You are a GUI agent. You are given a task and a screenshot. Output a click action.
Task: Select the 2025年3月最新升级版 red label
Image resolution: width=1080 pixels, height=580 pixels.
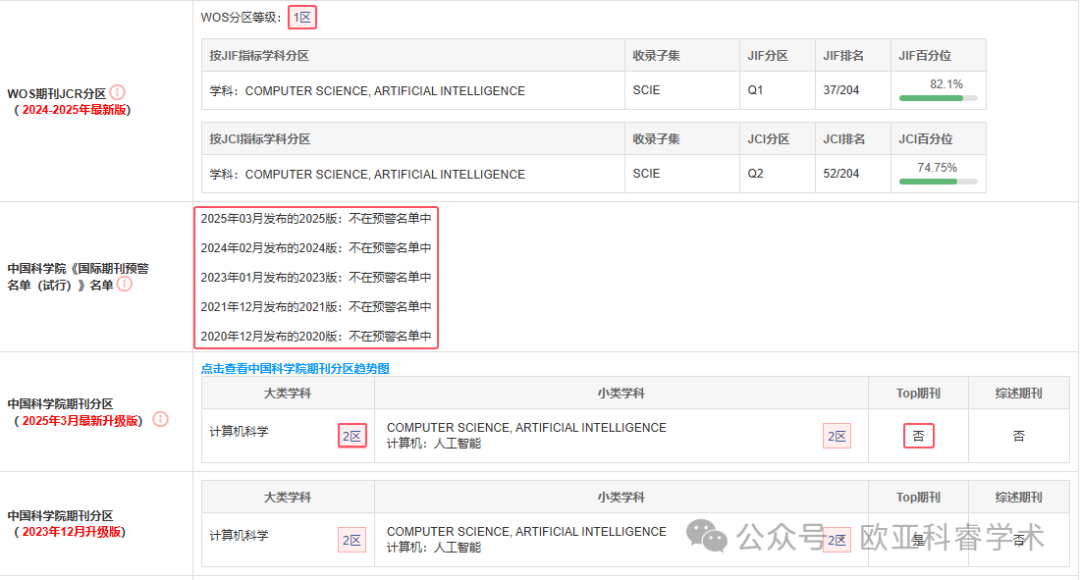80,421
